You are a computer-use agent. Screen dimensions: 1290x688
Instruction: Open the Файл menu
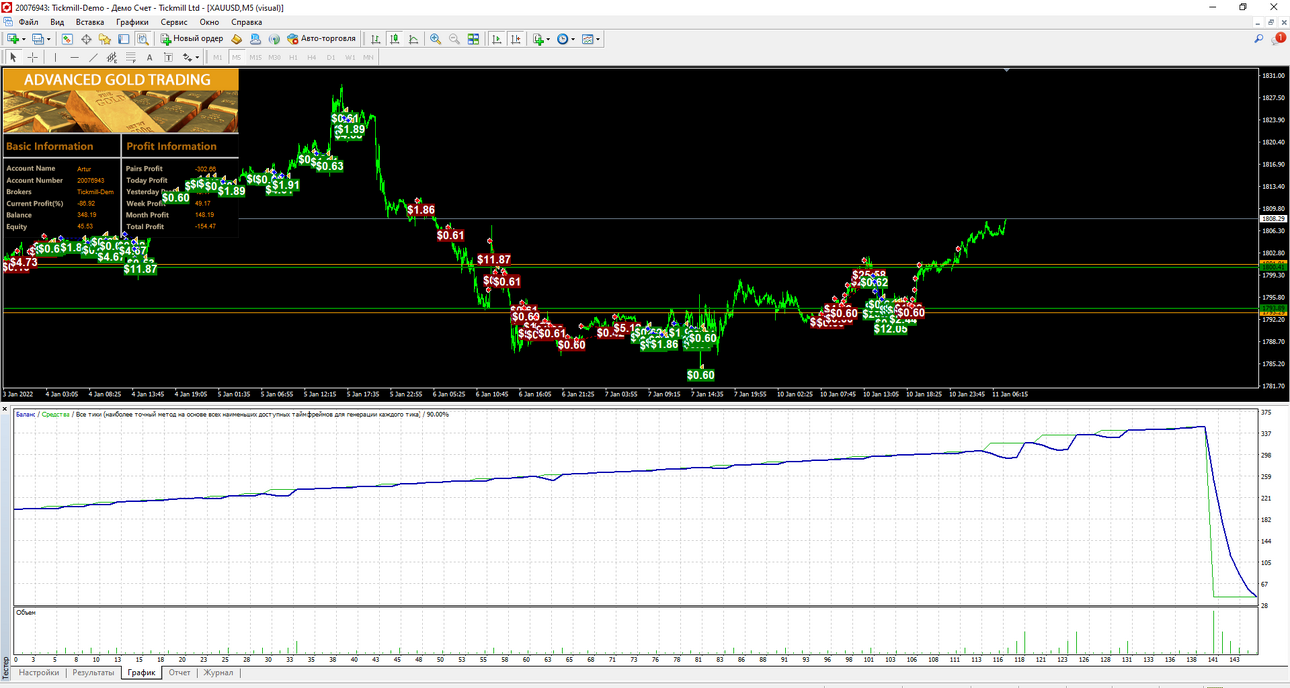point(28,22)
